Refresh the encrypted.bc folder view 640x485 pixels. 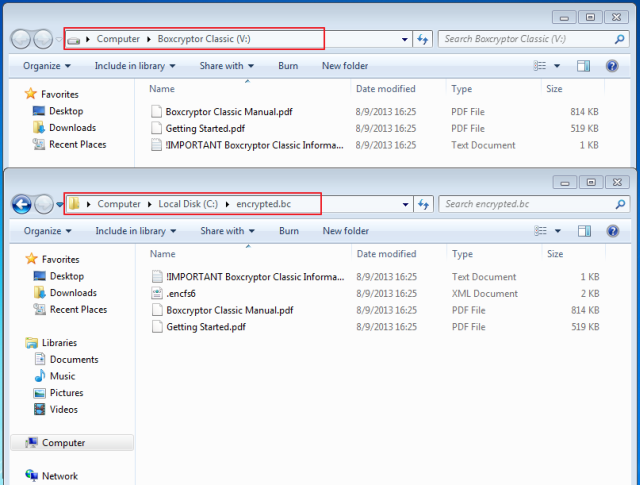pyautogui.click(x=423, y=204)
